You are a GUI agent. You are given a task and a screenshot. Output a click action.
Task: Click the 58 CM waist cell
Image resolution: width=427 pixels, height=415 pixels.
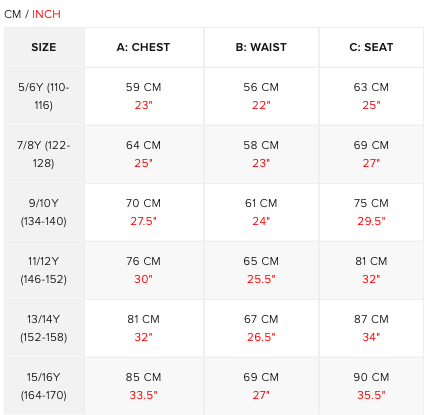click(261, 154)
